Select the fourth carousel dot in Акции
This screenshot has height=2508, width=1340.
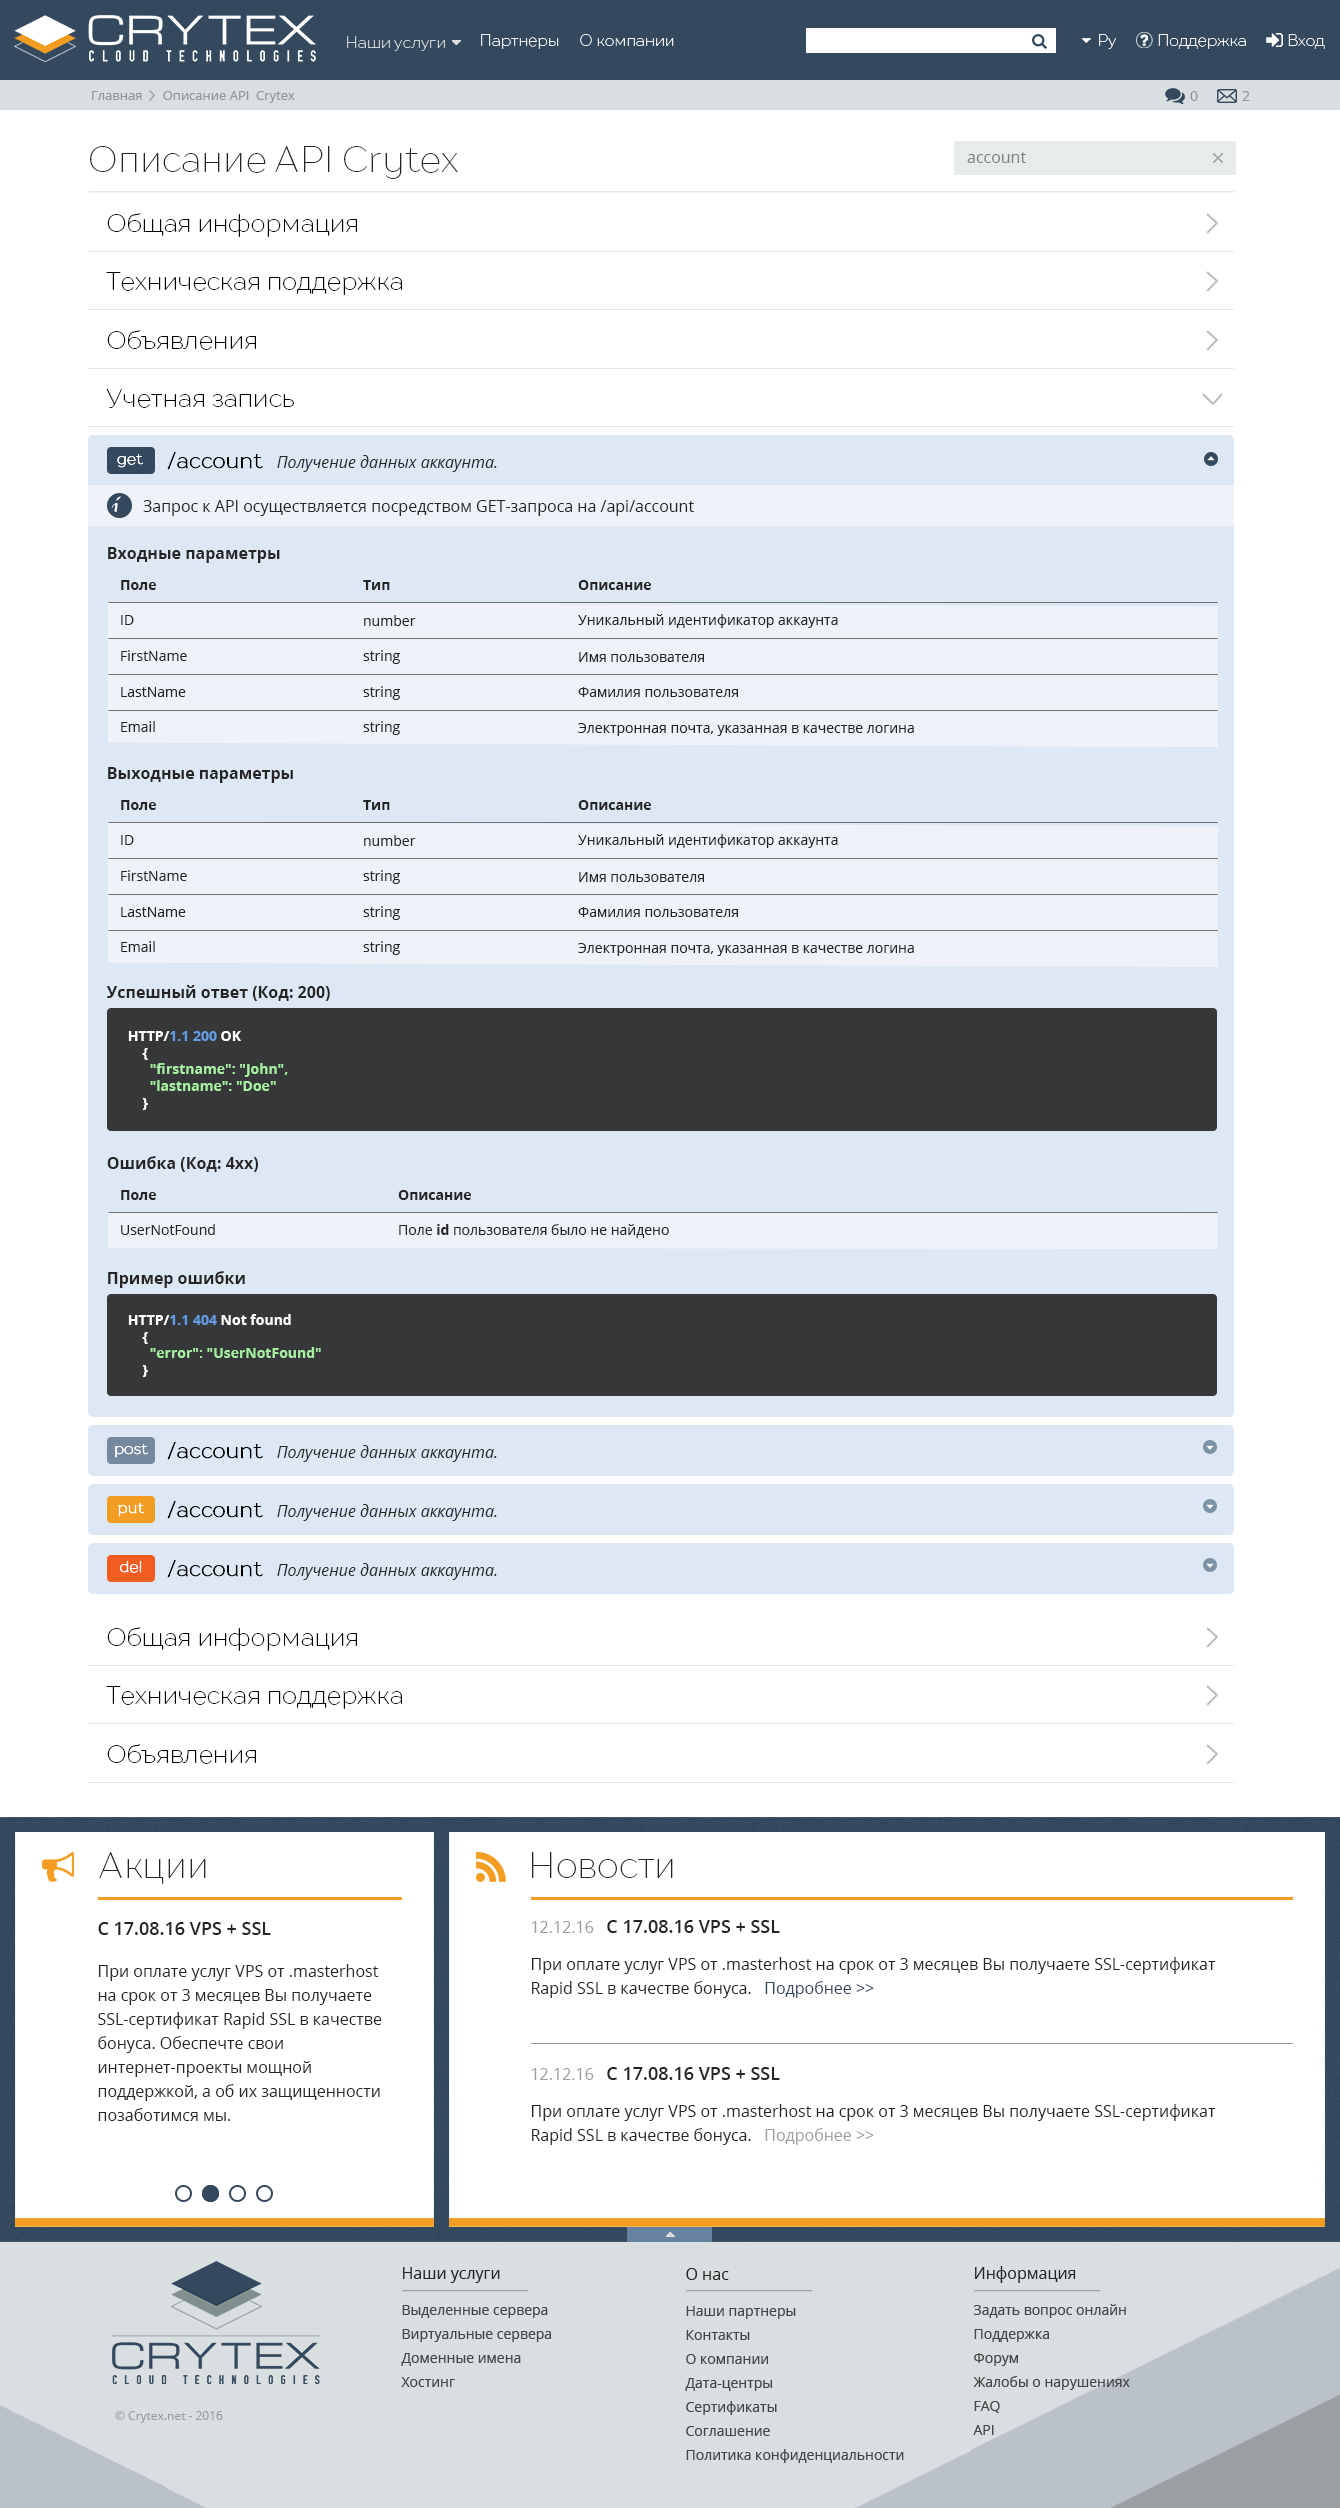[264, 2193]
